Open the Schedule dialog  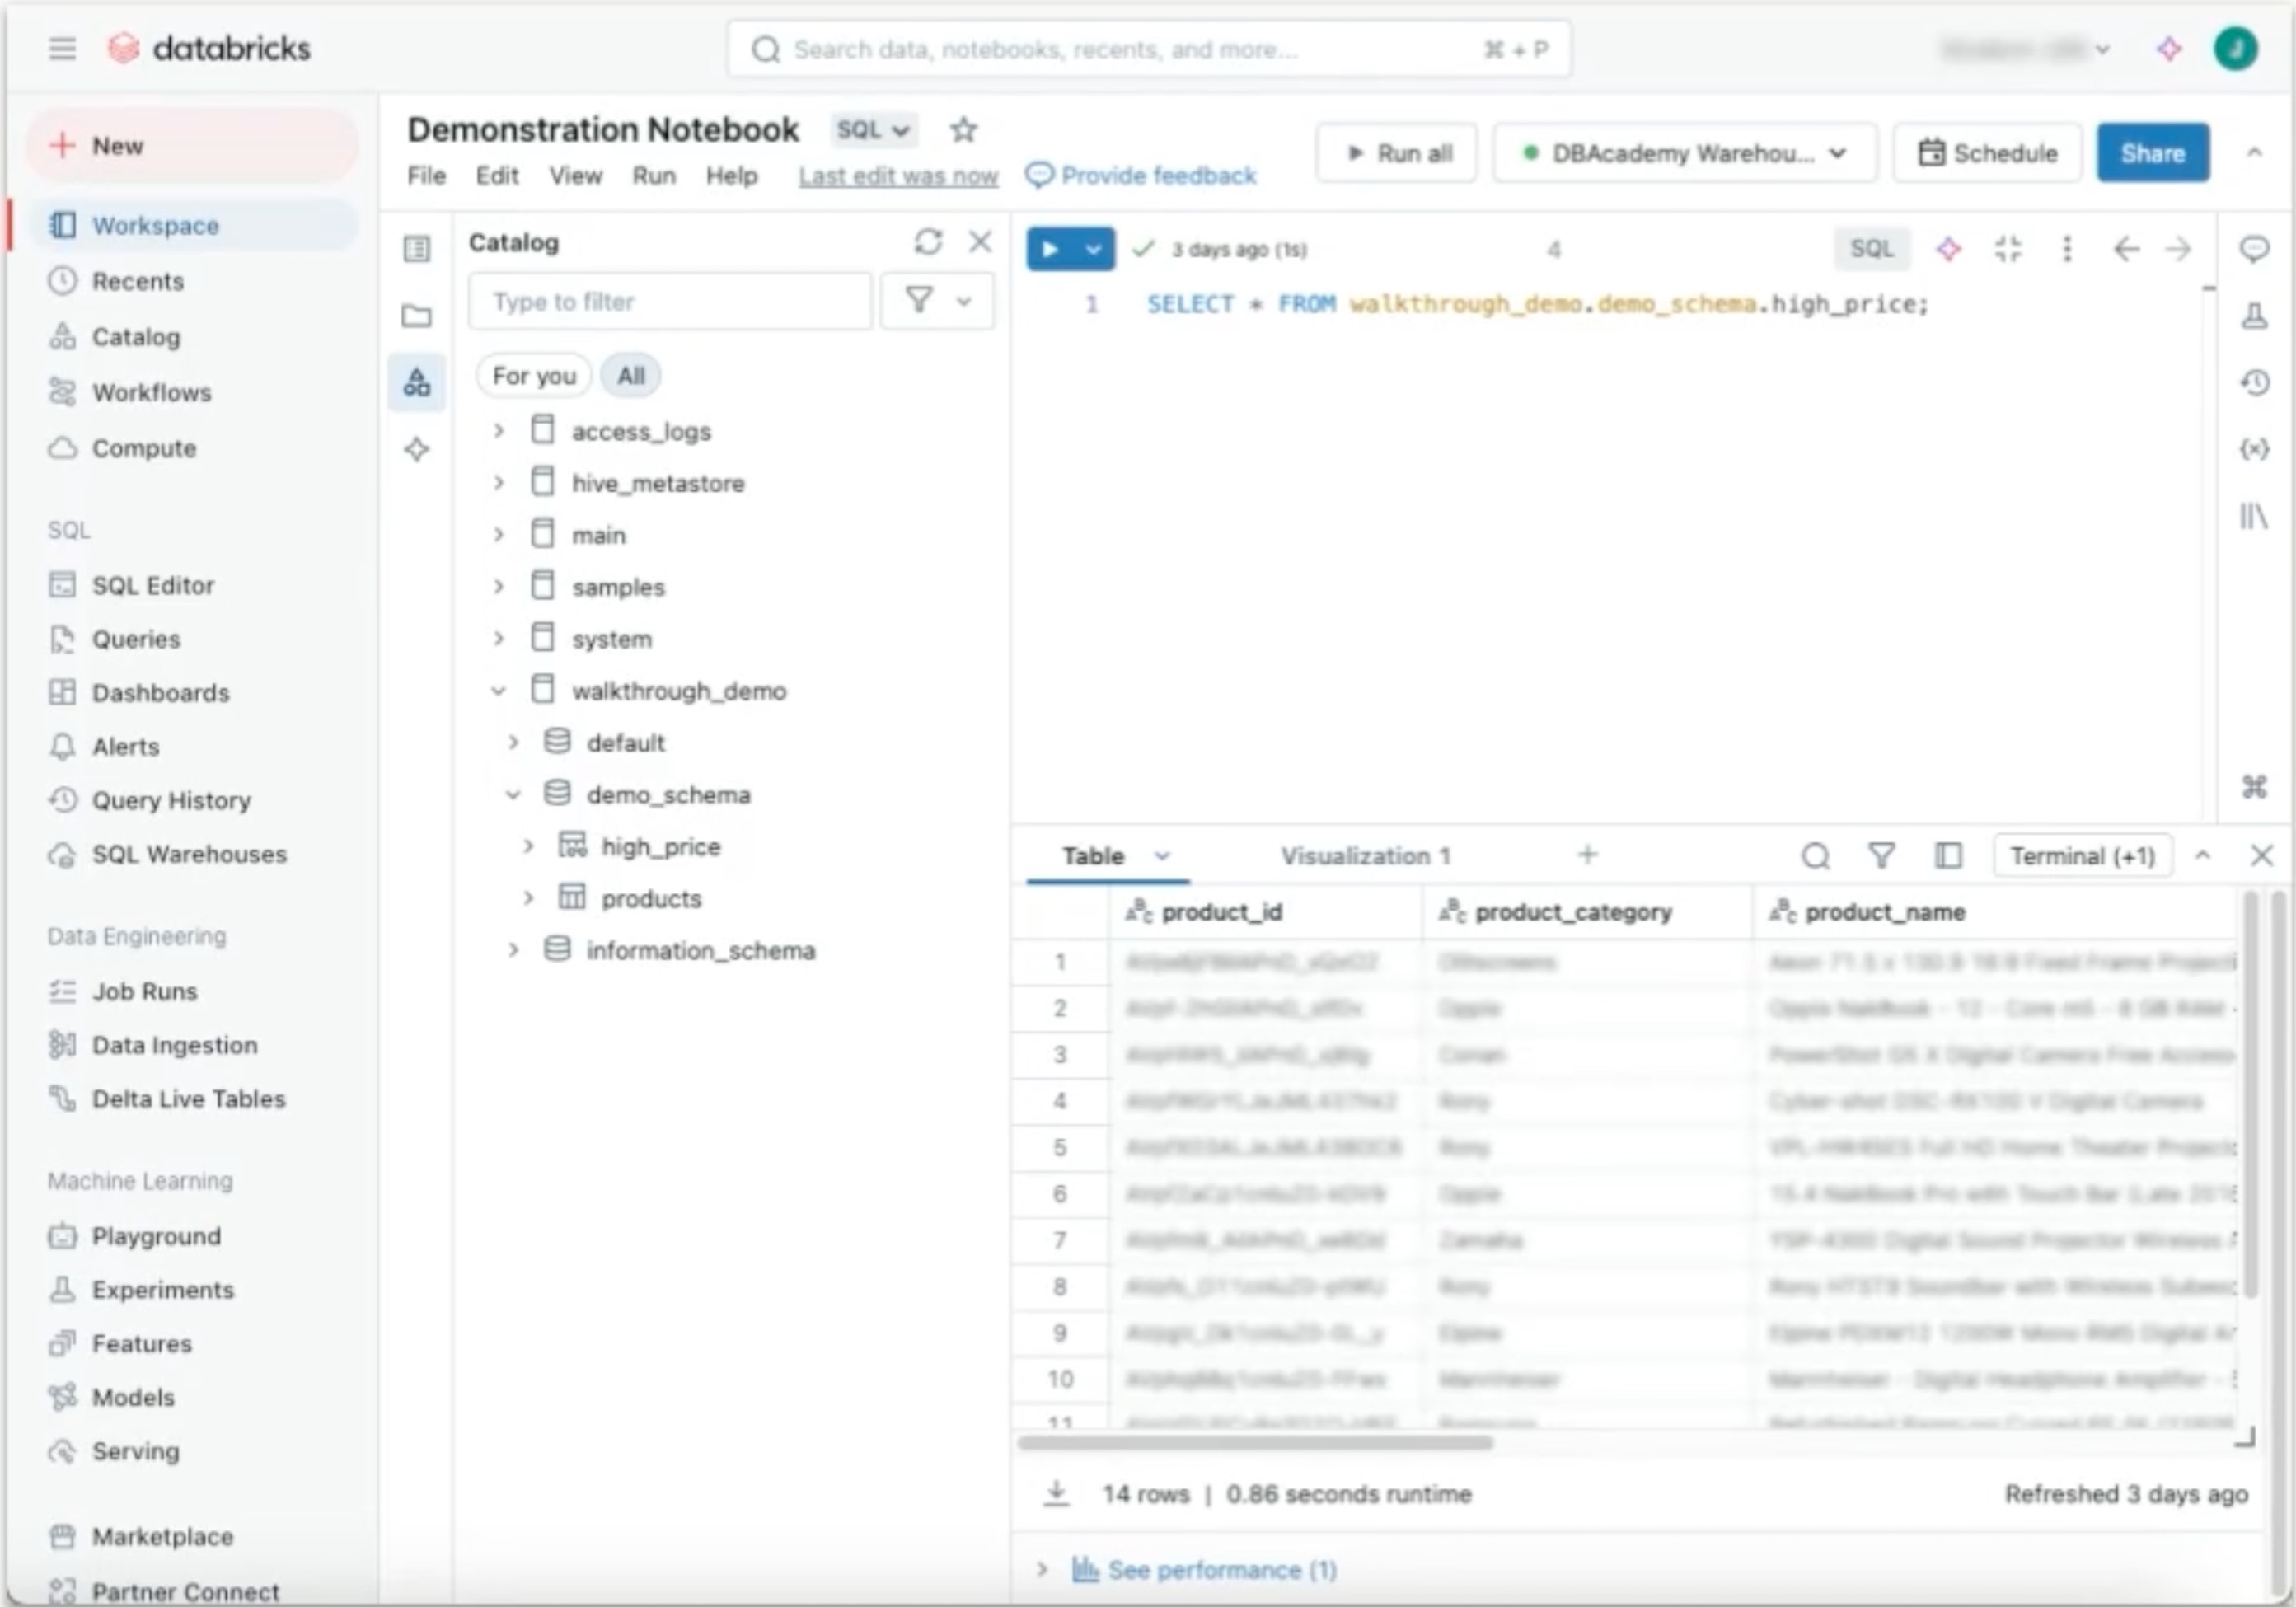[x=1988, y=153]
